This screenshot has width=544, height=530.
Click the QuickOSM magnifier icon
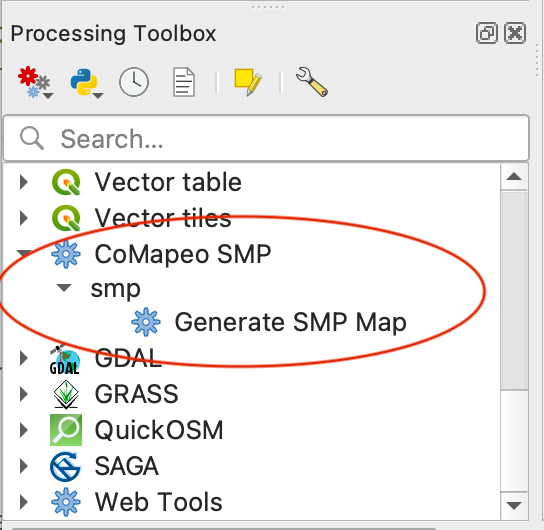(x=66, y=430)
